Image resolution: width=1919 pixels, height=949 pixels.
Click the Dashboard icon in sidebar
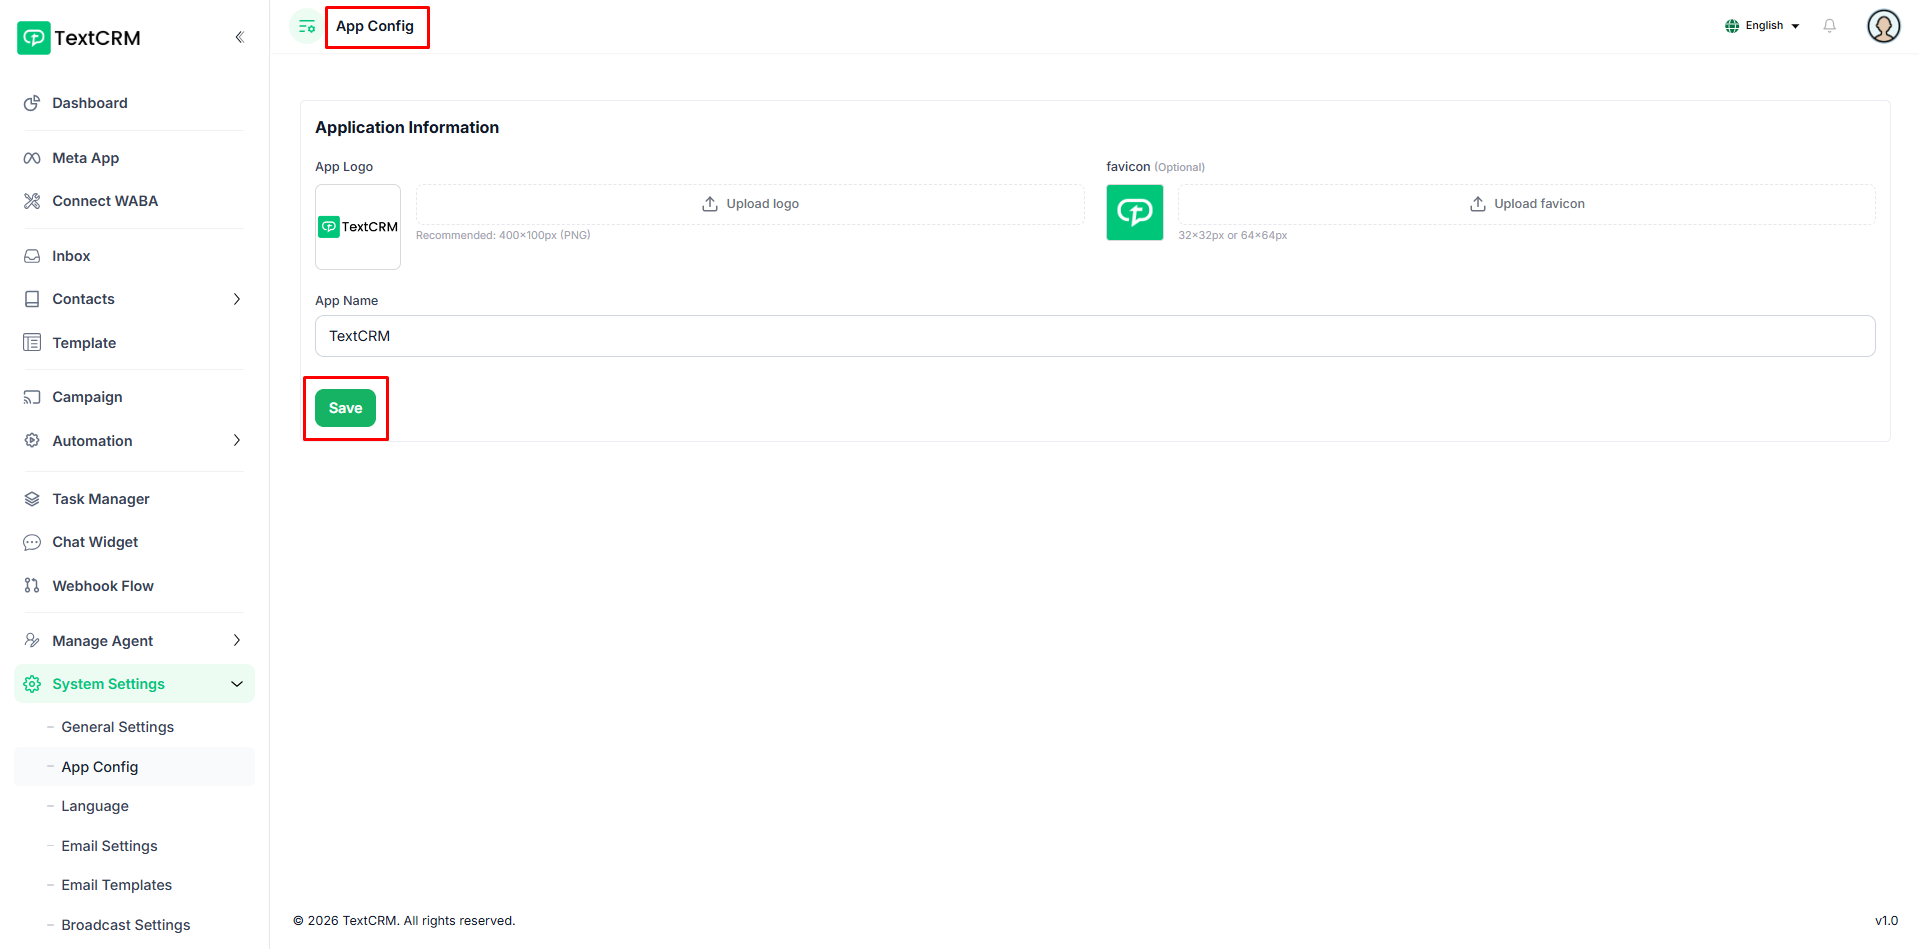coord(32,103)
